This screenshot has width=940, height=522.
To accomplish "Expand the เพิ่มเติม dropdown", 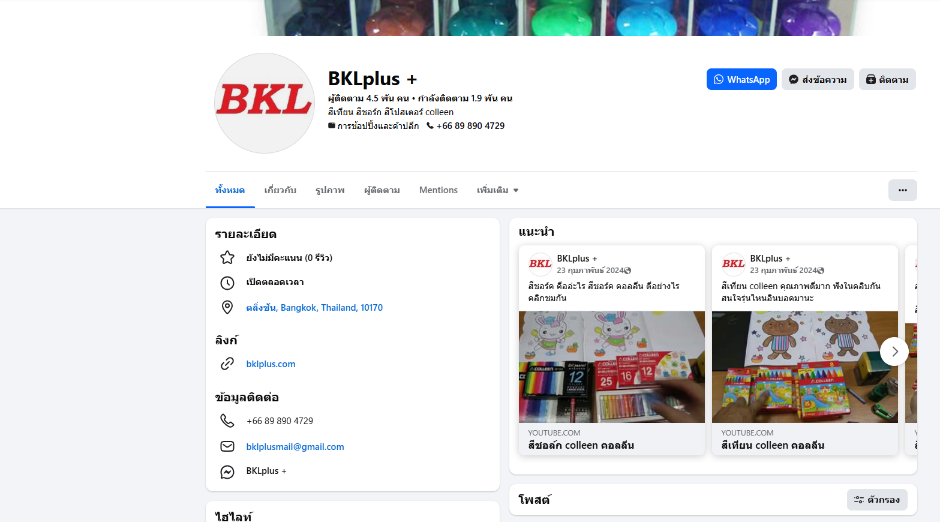I will coord(497,190).
